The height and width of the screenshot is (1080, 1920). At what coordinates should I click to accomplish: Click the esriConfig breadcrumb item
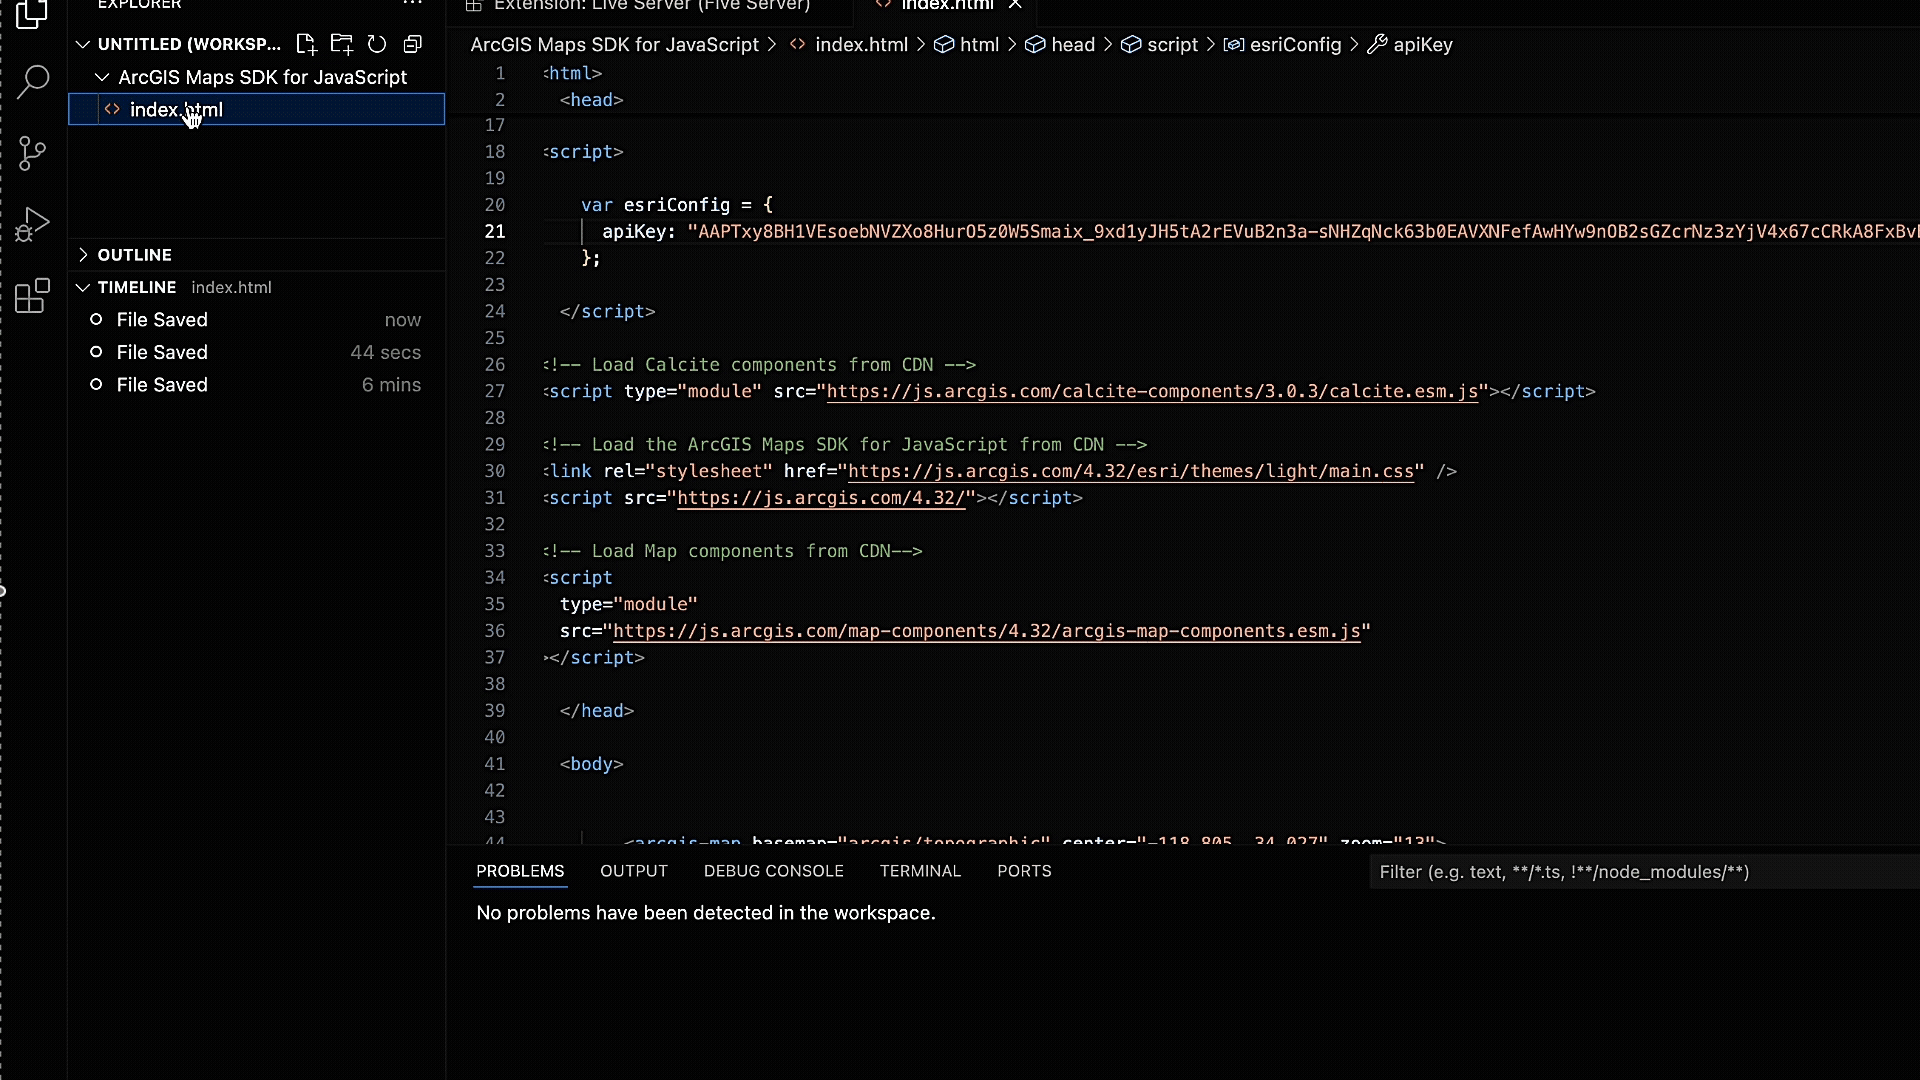pos(1295,45)
